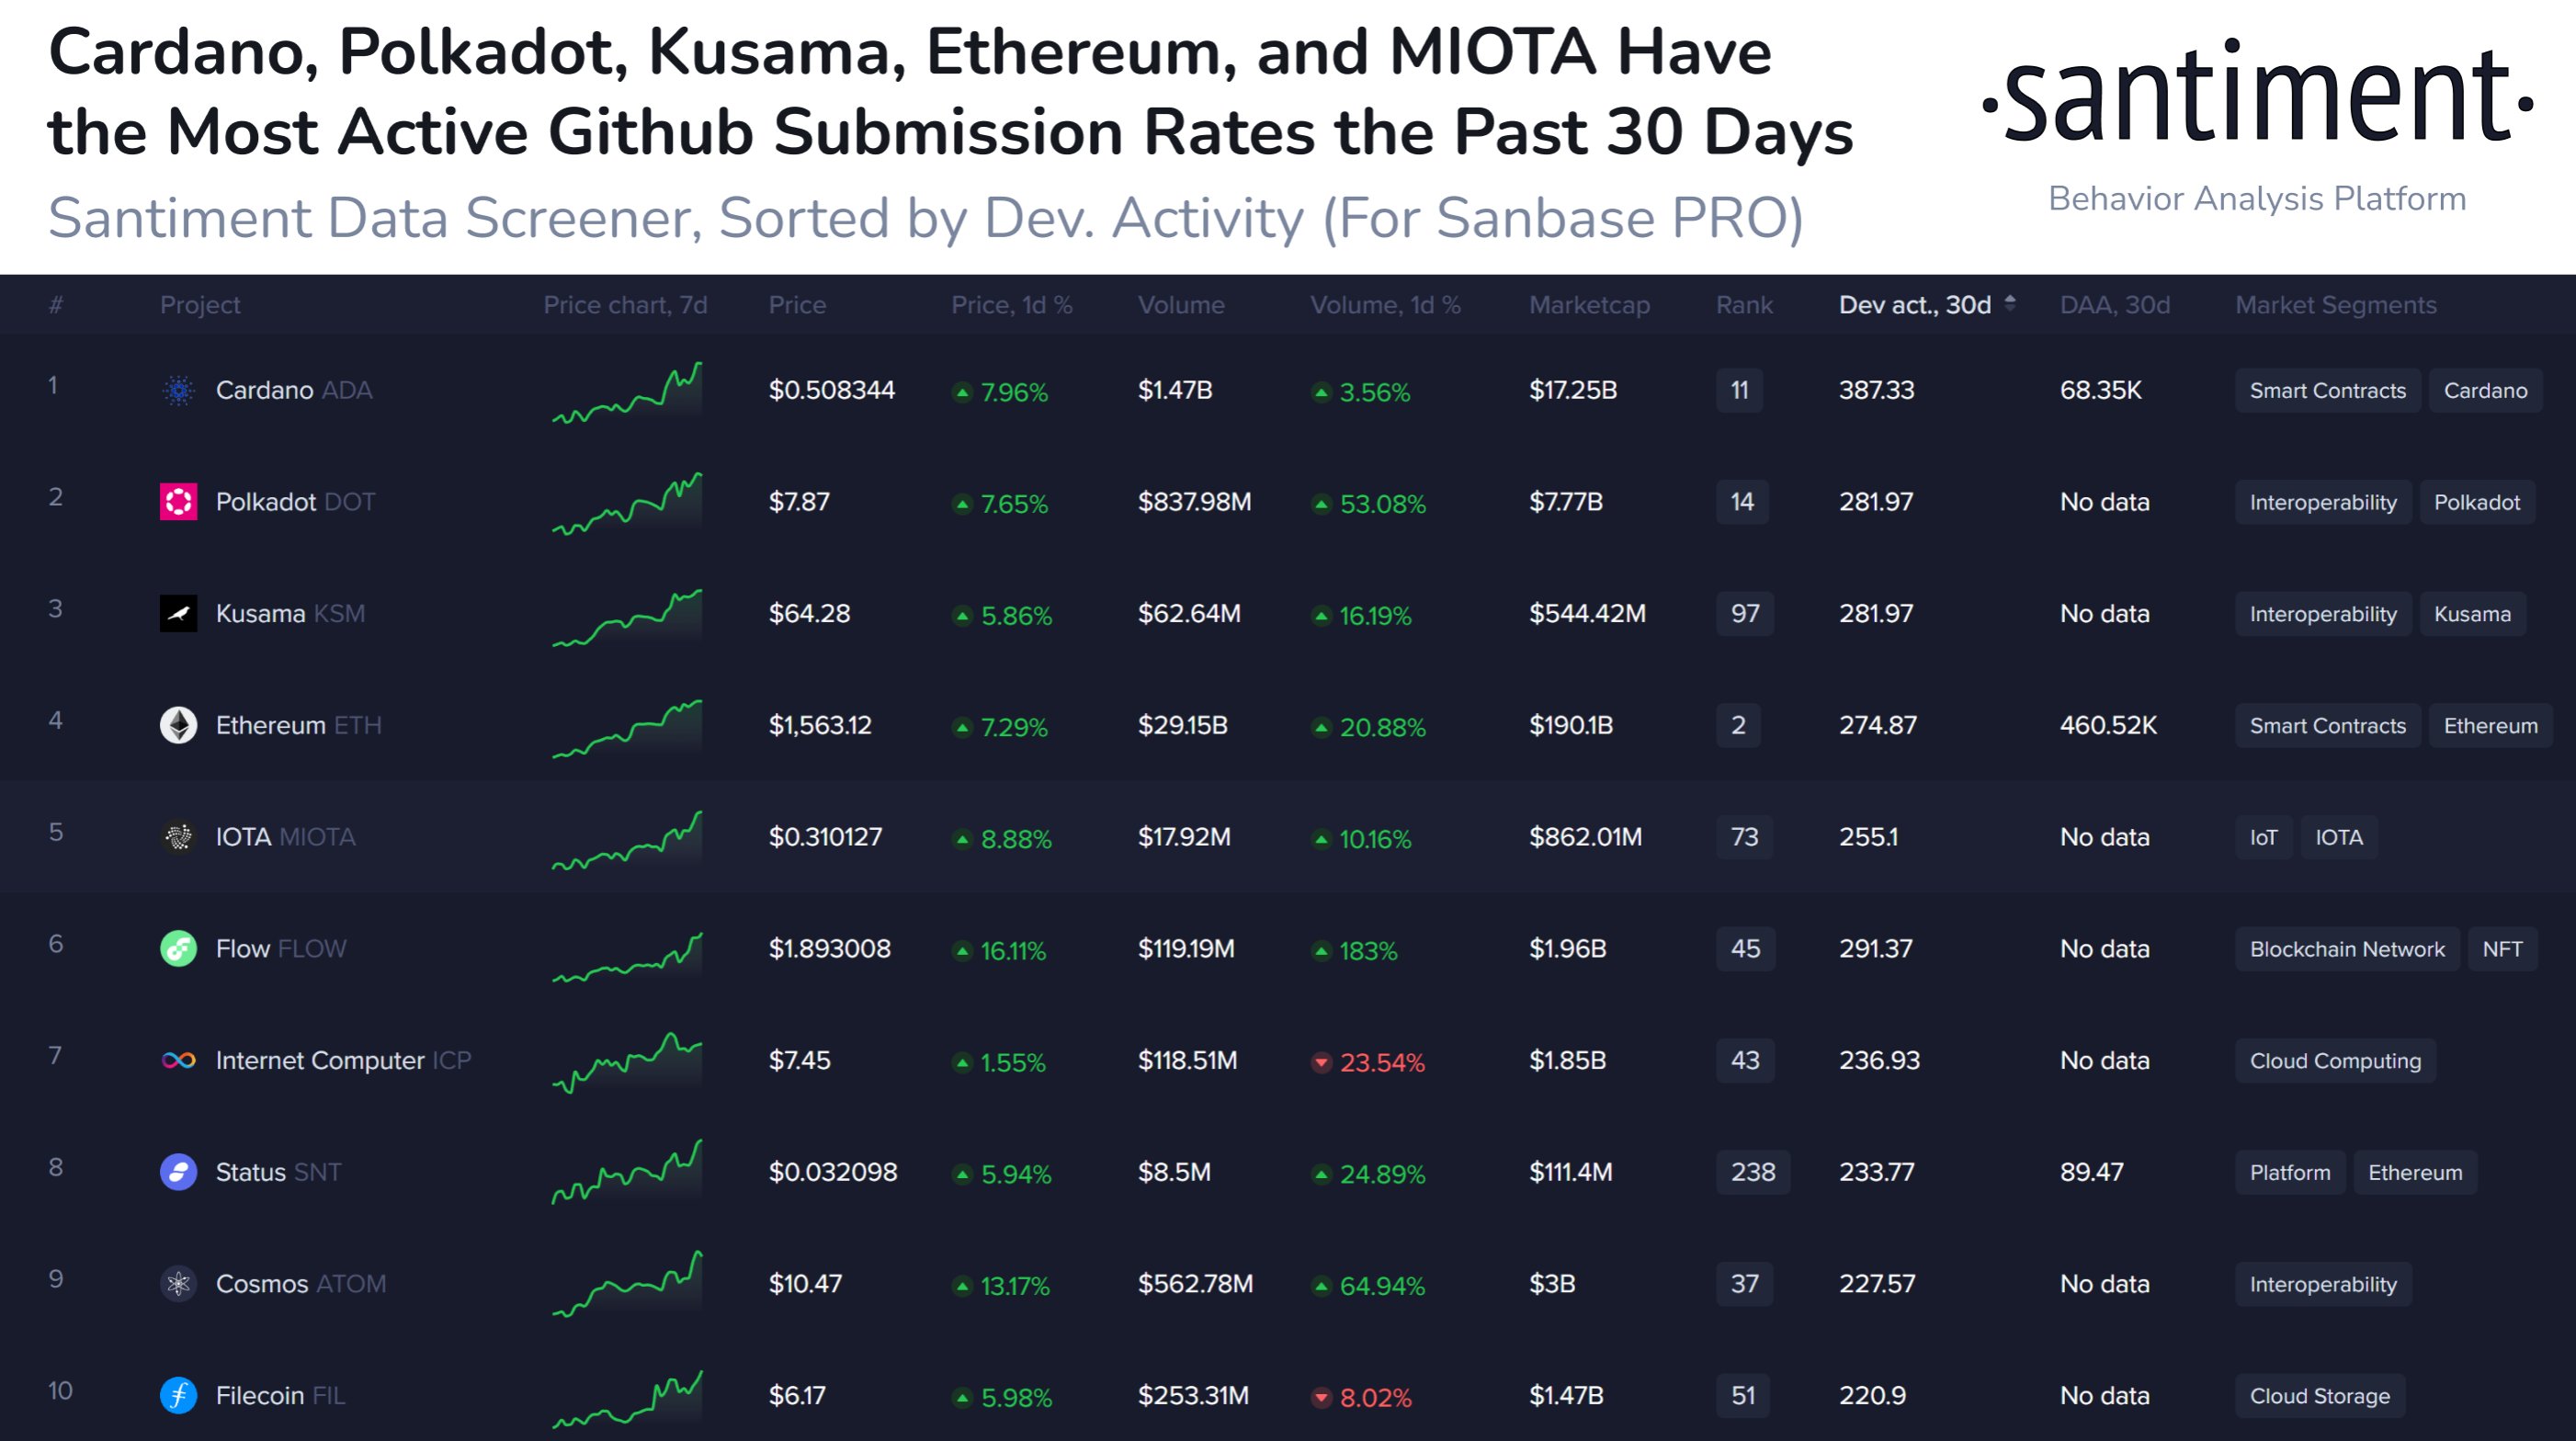Sort table by Marketcap column header
The height and width of the screenshot is (1441, 2576).
[1589, 305]
